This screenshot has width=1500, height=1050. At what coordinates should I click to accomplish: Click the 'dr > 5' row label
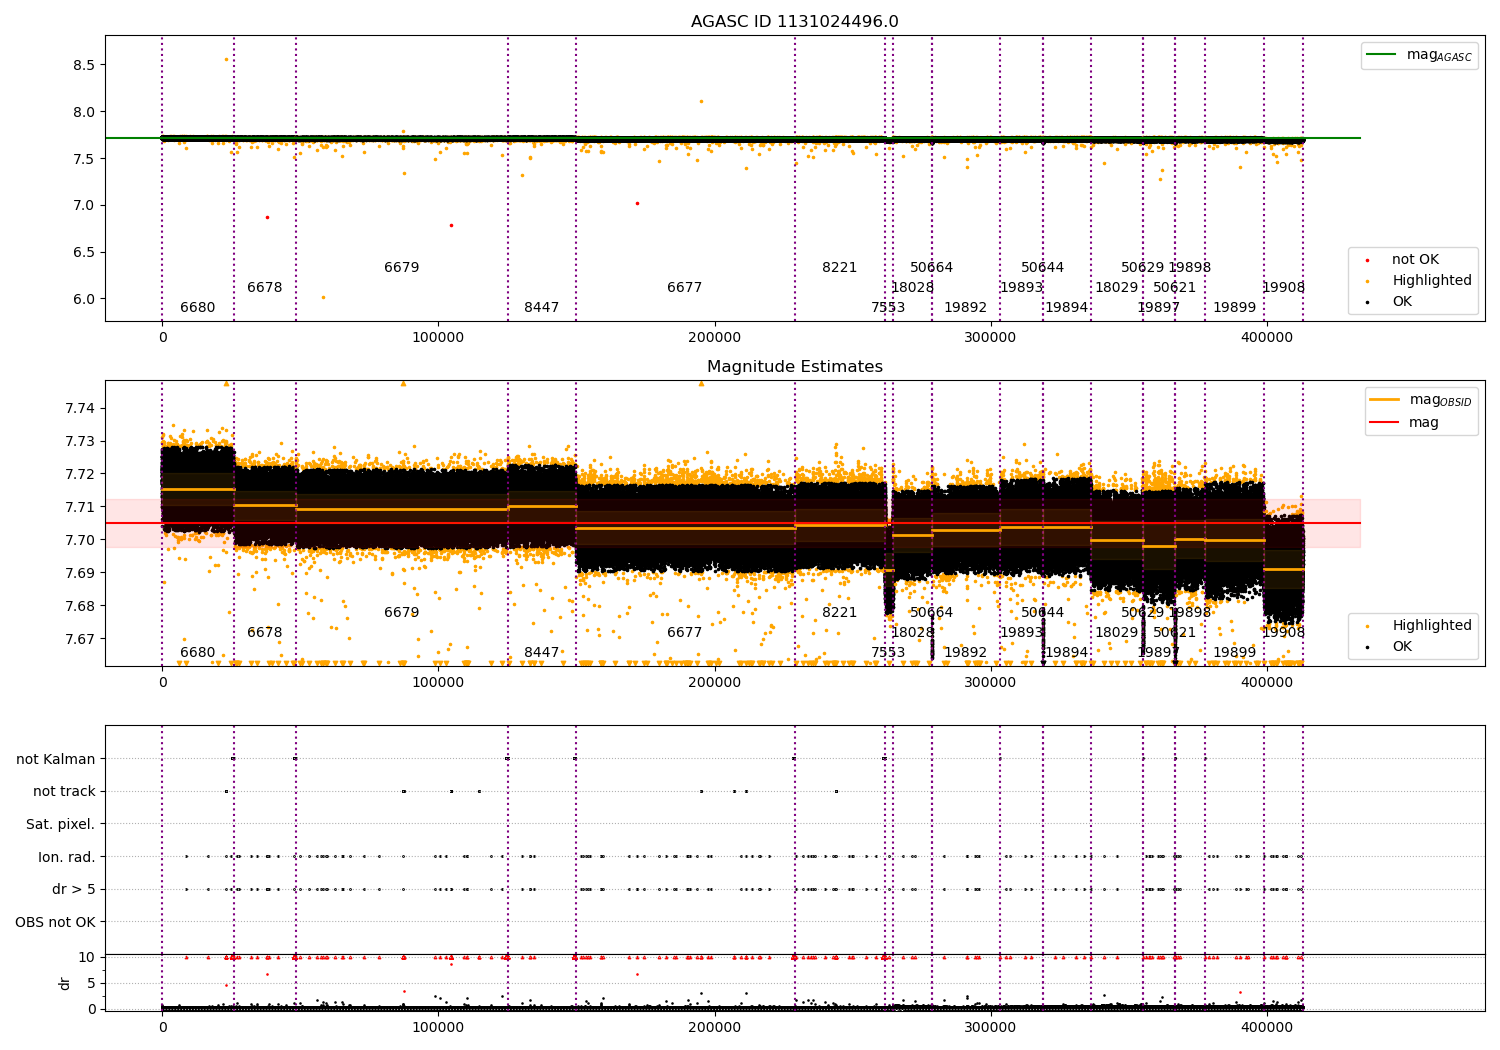click(x=74, y=890)
